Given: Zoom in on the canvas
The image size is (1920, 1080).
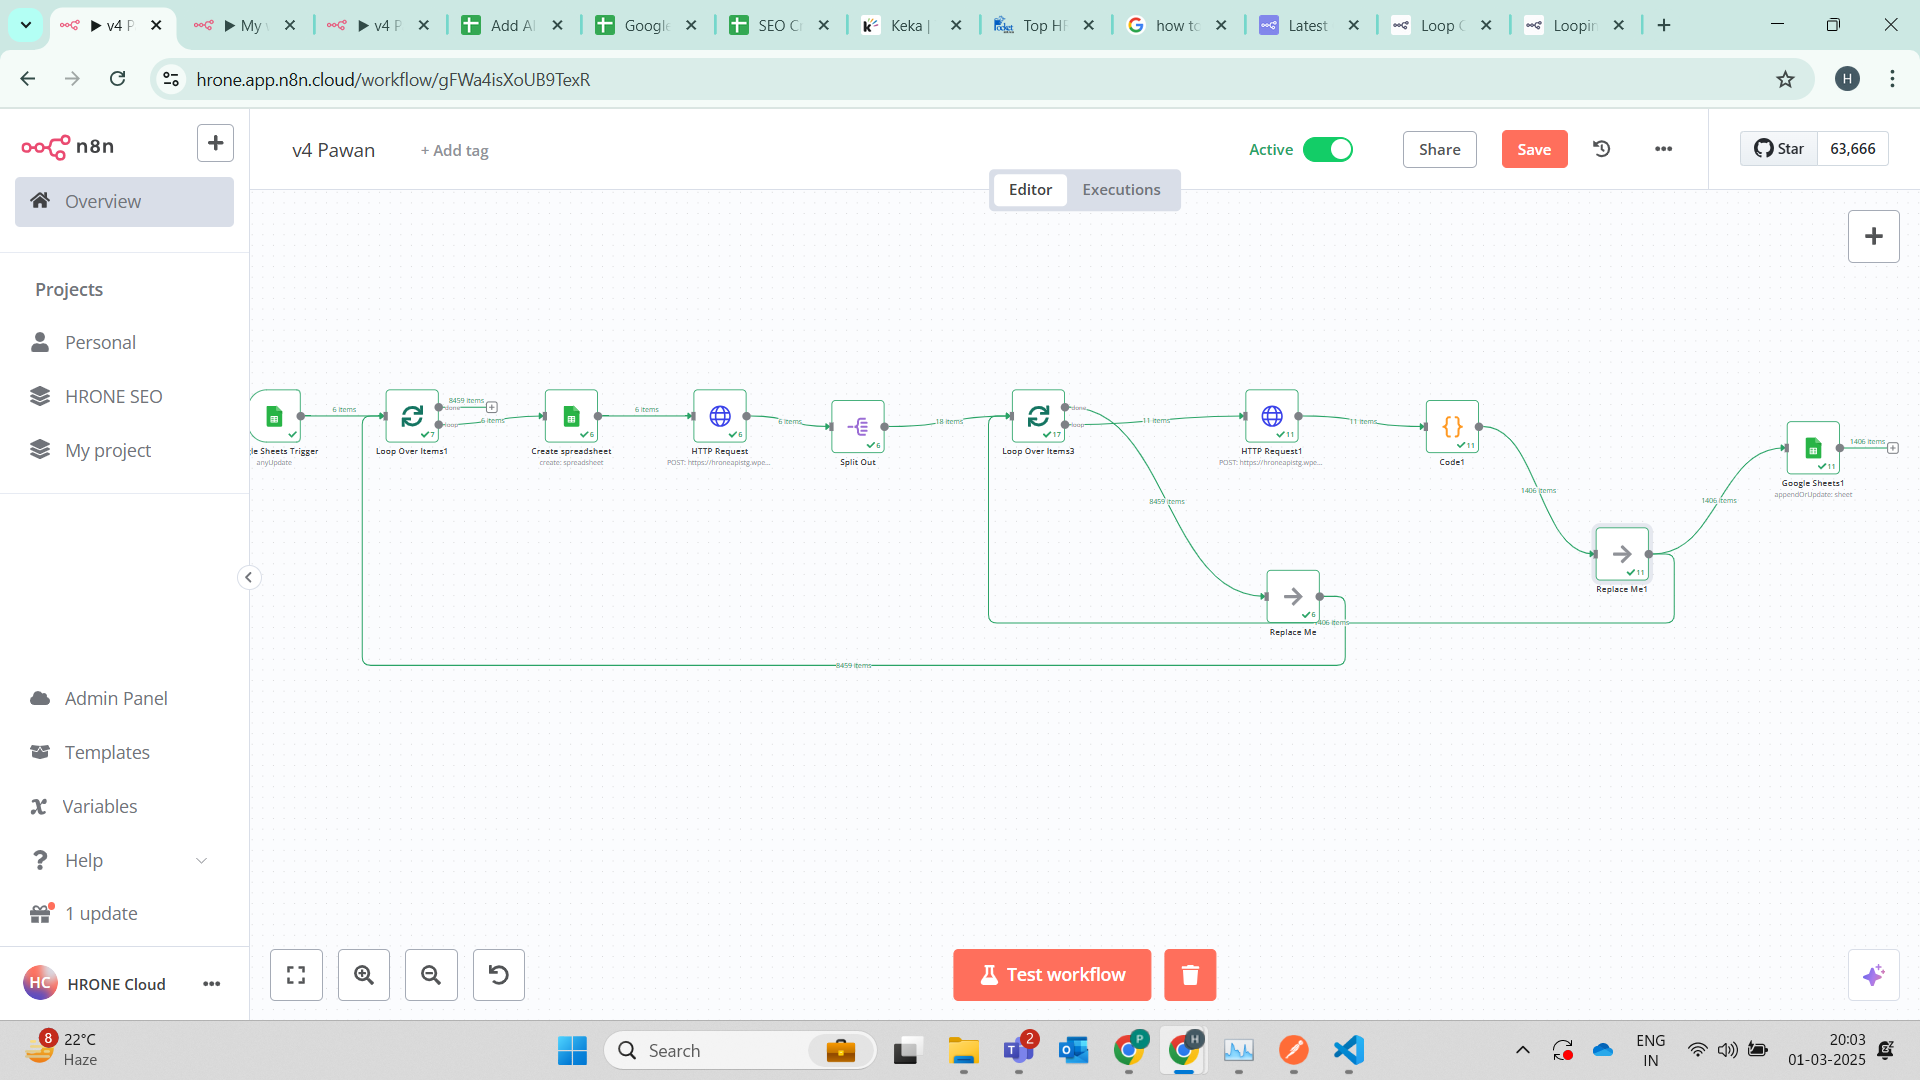Looking at the screenshot, I should tap(364, 975).
